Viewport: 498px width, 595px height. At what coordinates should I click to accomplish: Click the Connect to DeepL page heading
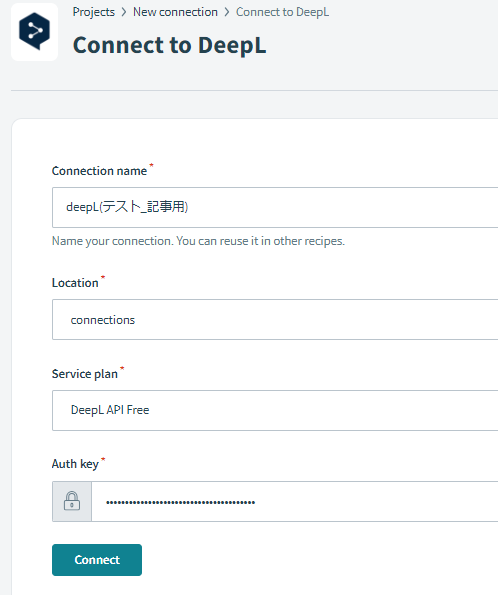169,45
